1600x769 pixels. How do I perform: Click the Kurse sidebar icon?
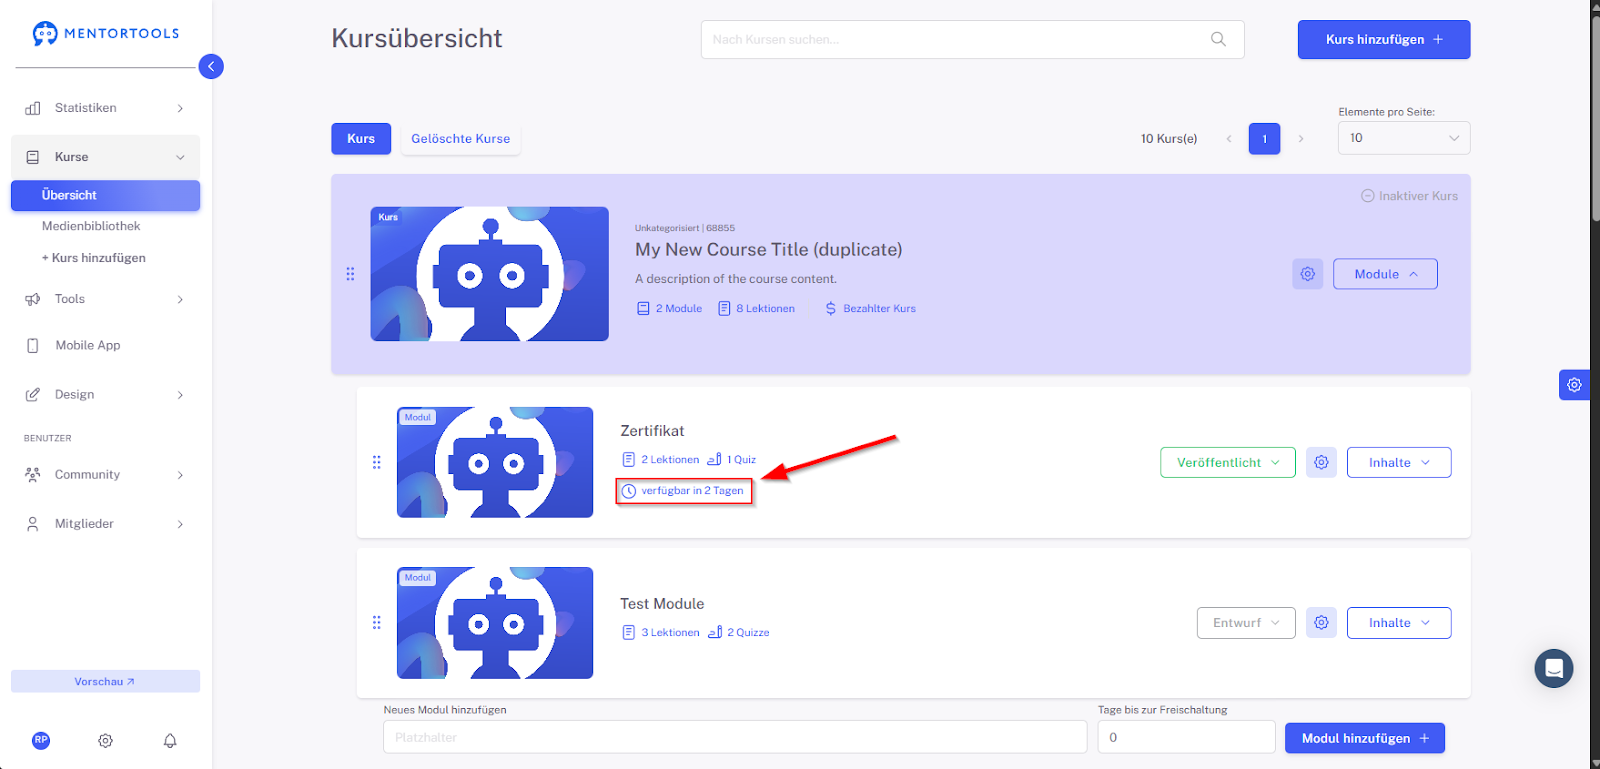33,157
